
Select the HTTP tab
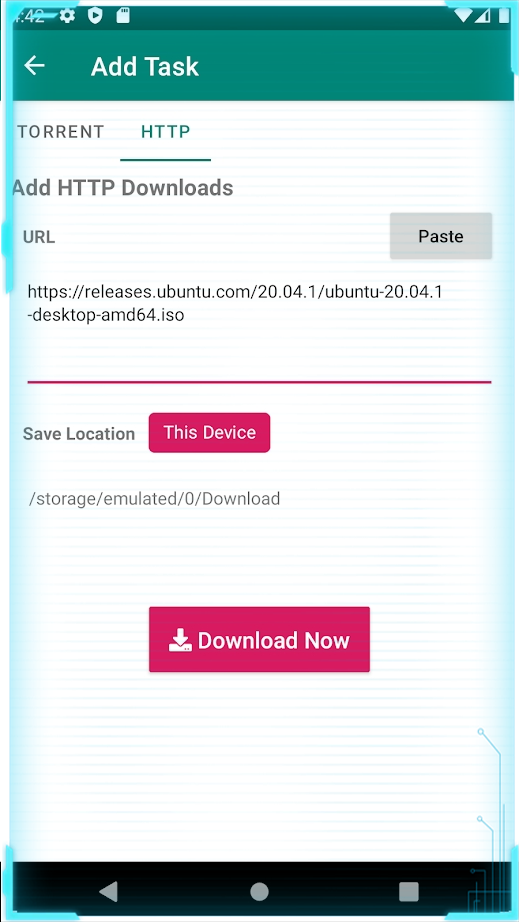click(166, 132)
